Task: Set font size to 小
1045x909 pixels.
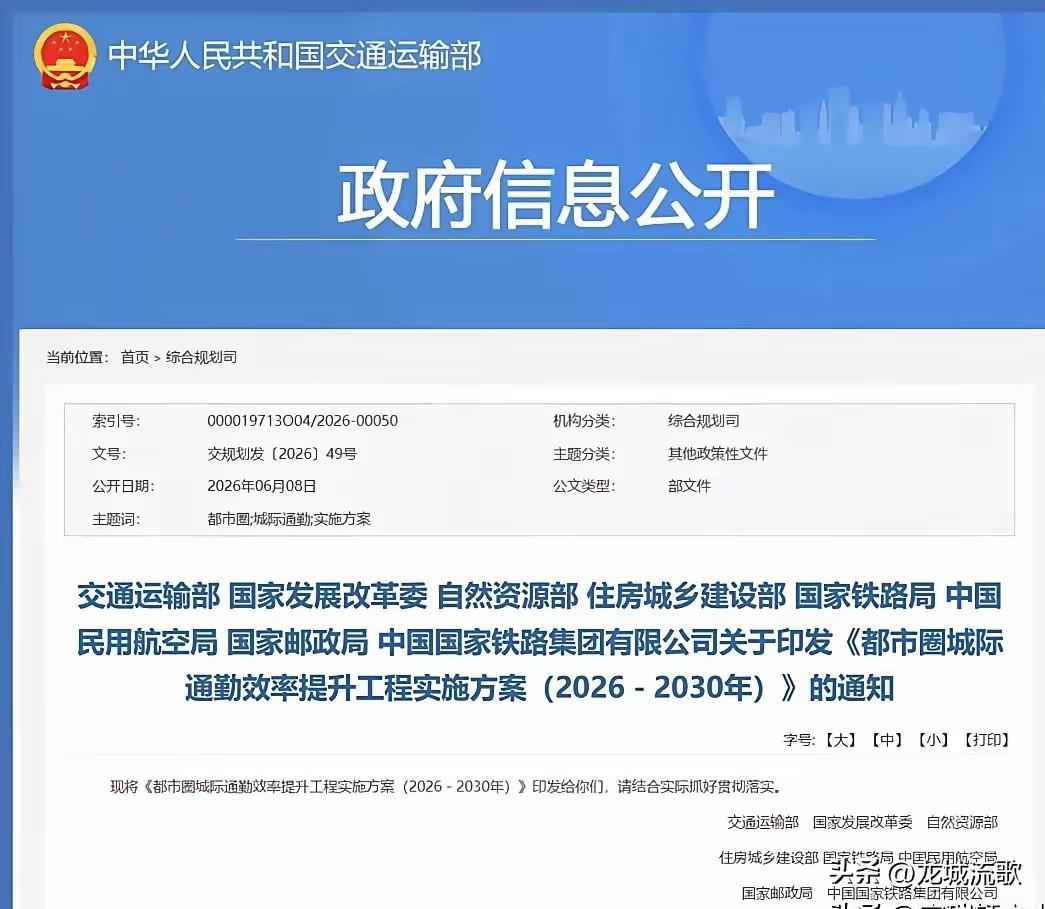Action: [x=933, y=740]
